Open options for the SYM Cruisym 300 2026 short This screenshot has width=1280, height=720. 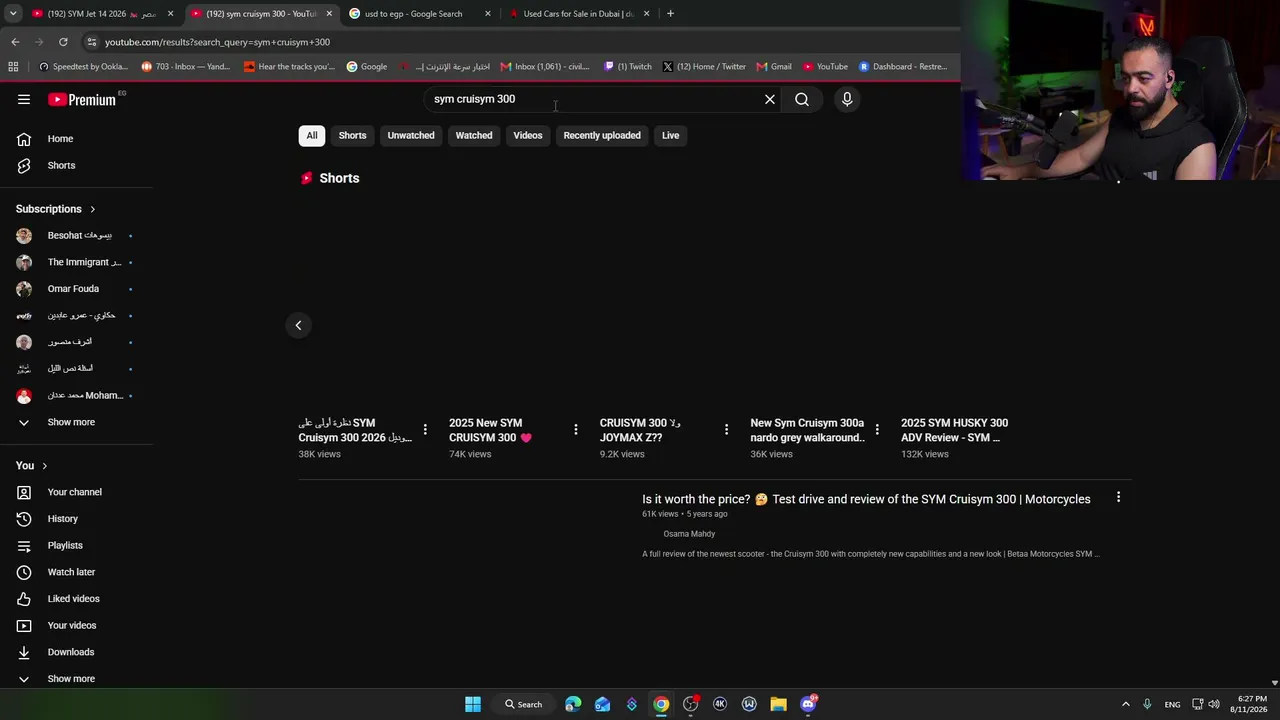425,429
